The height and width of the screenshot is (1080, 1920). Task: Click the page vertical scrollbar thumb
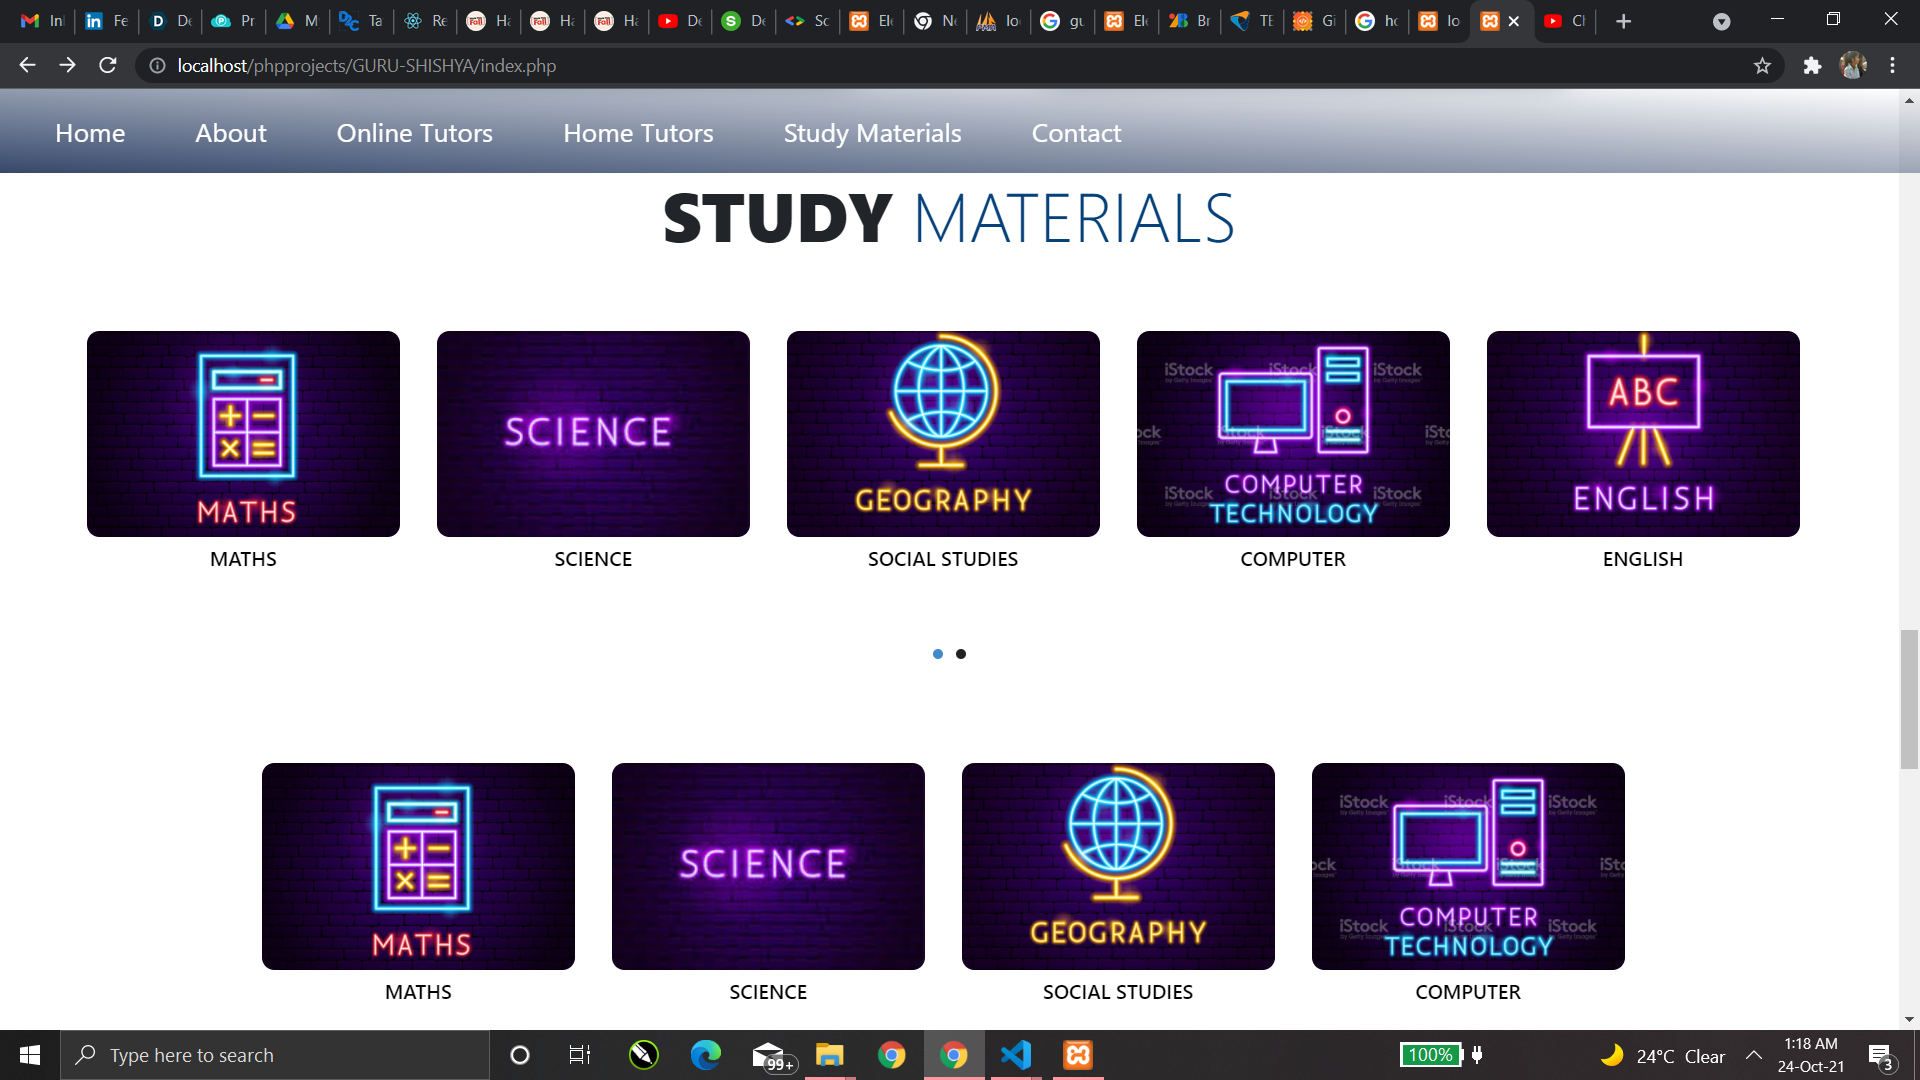click(x=1909, y=699)
